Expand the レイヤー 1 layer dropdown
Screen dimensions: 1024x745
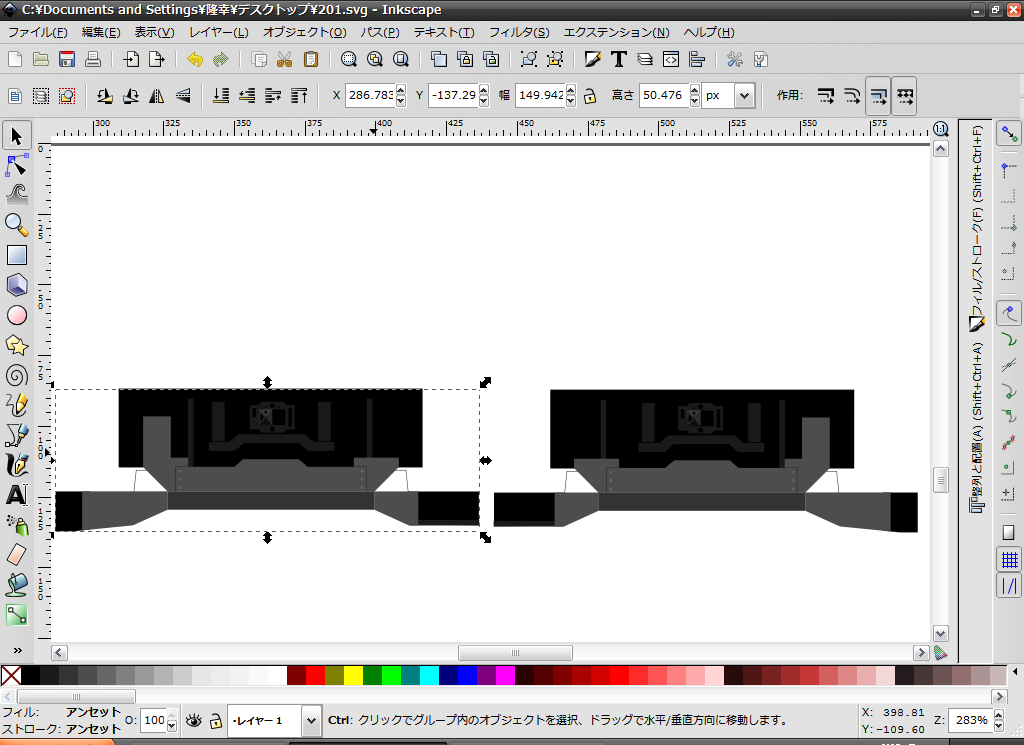coord(310,720)
